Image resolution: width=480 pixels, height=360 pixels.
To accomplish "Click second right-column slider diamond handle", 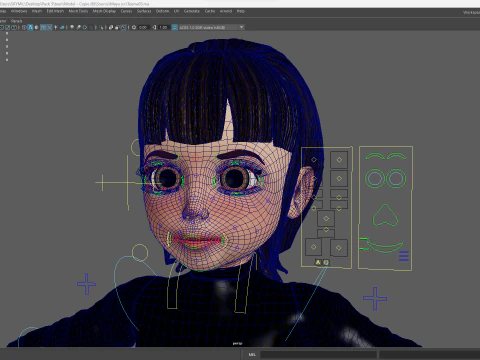I will click(339, 178).
